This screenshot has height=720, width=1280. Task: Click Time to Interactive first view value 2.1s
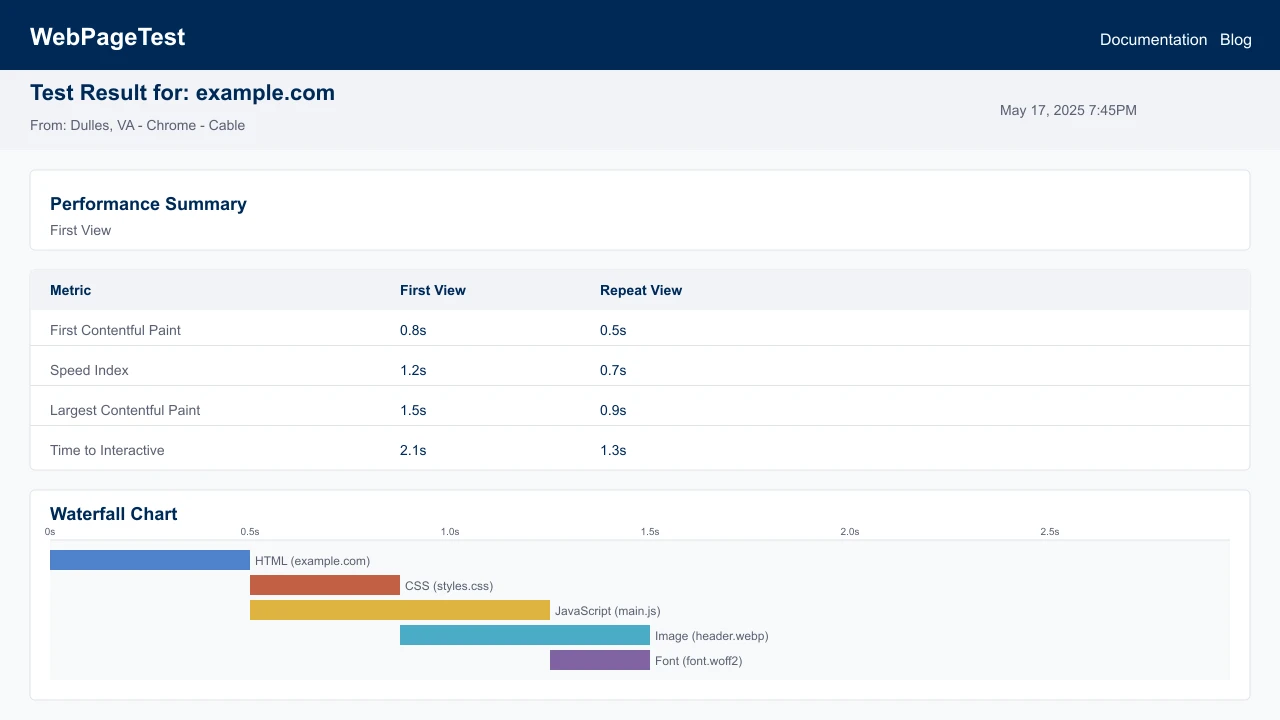click(413, 450)
